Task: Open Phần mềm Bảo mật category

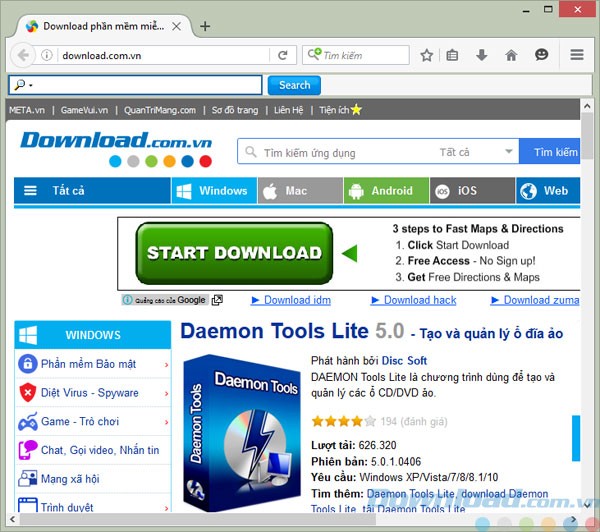Action: pyautogui.click(x=88, y=364)
